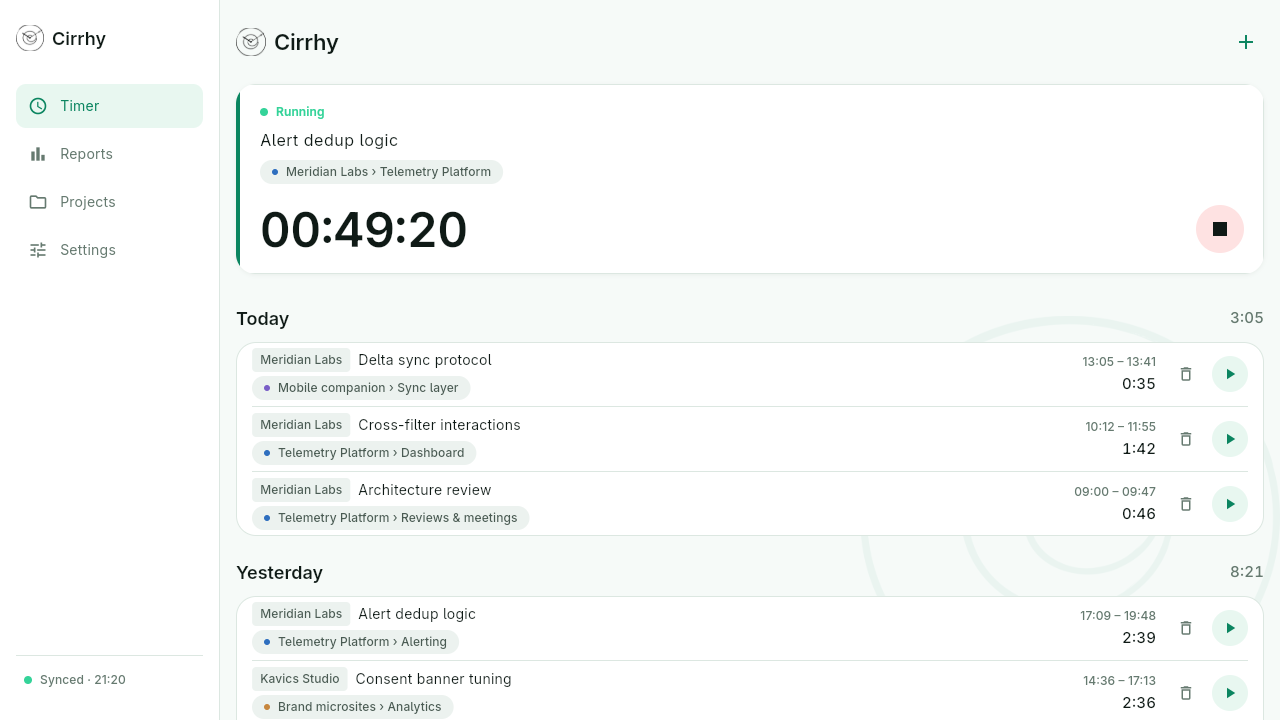Resume yesterday's Alert dedup logic entry
This screenshot has height=720, width=1280.
click(x=1230, y=628)
